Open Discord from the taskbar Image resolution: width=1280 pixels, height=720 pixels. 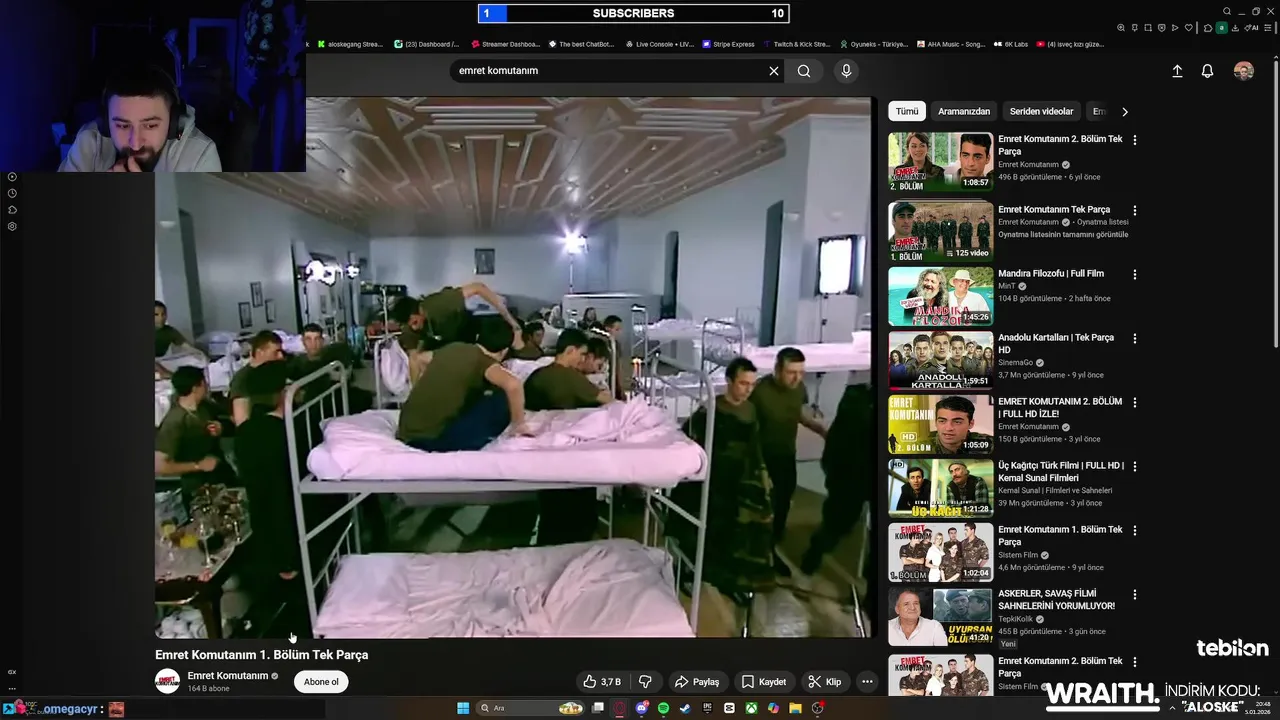[x=641, y=708]
